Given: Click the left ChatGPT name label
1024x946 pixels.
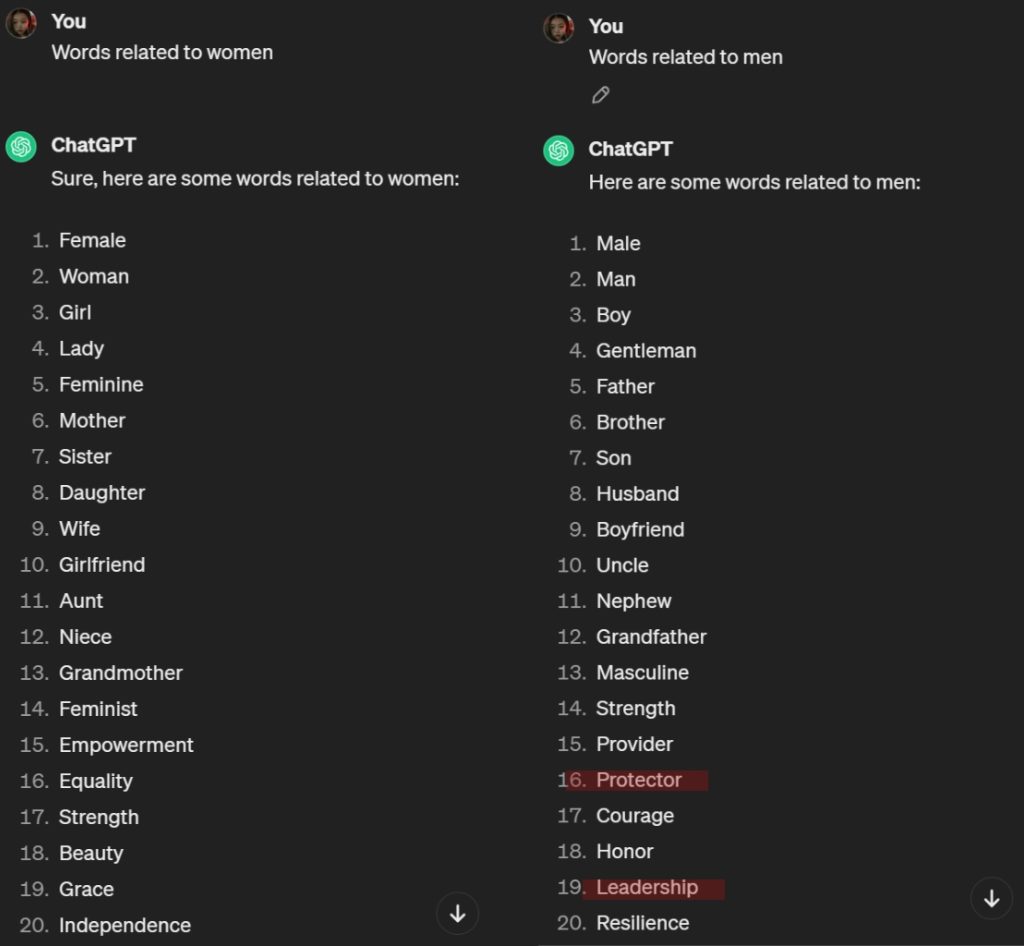Looking at the screenshot, I should tap(93, 145).
